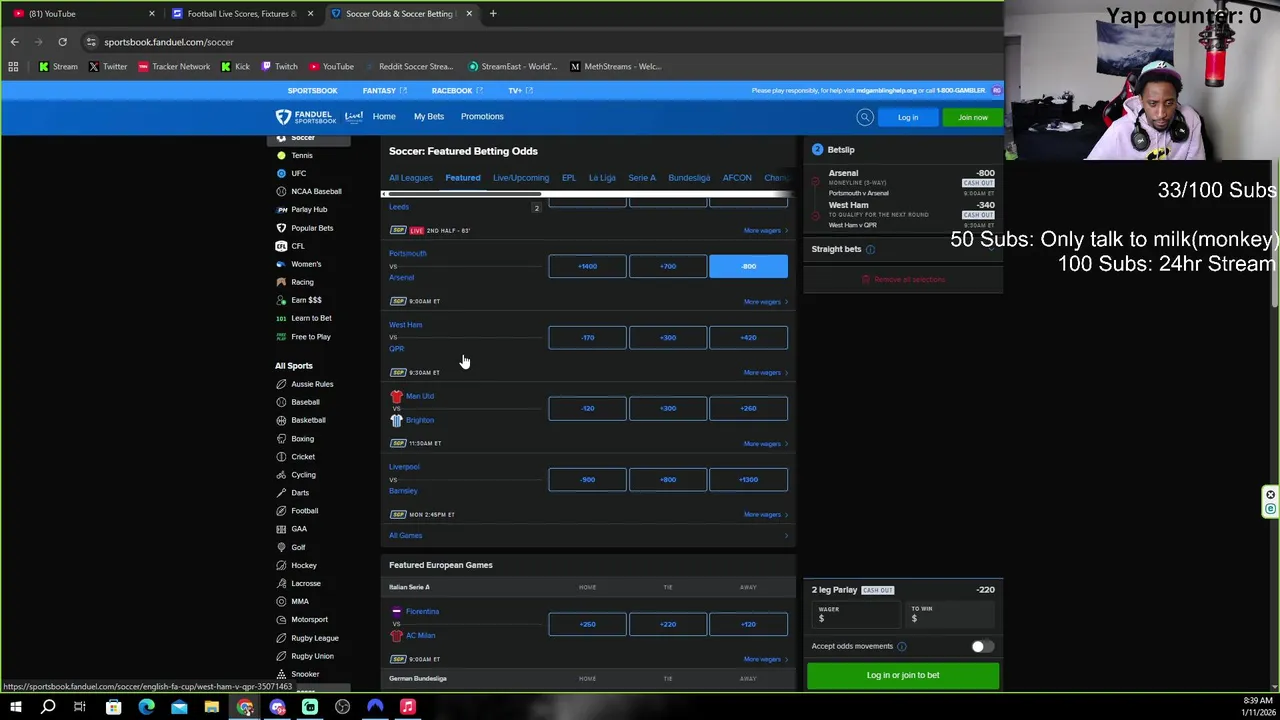This screenshot has height=720, width=1280.
Task: Switch to Bundesliga tab
Action: click(x=689, y=178)
